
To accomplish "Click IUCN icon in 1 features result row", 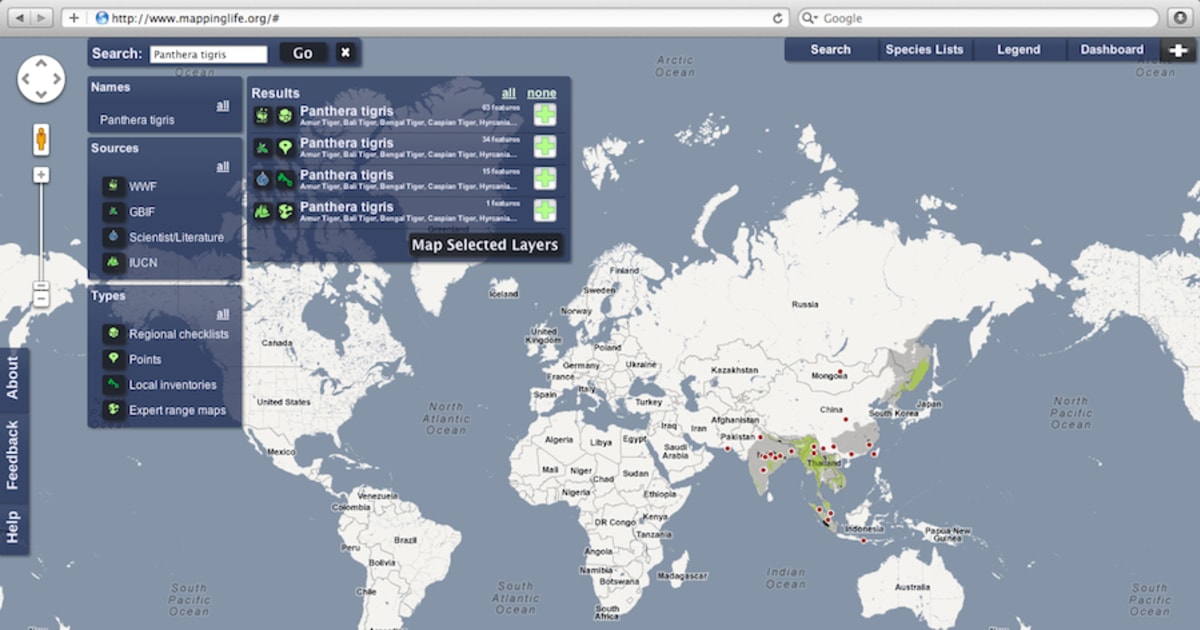I will tap(263, 212).
